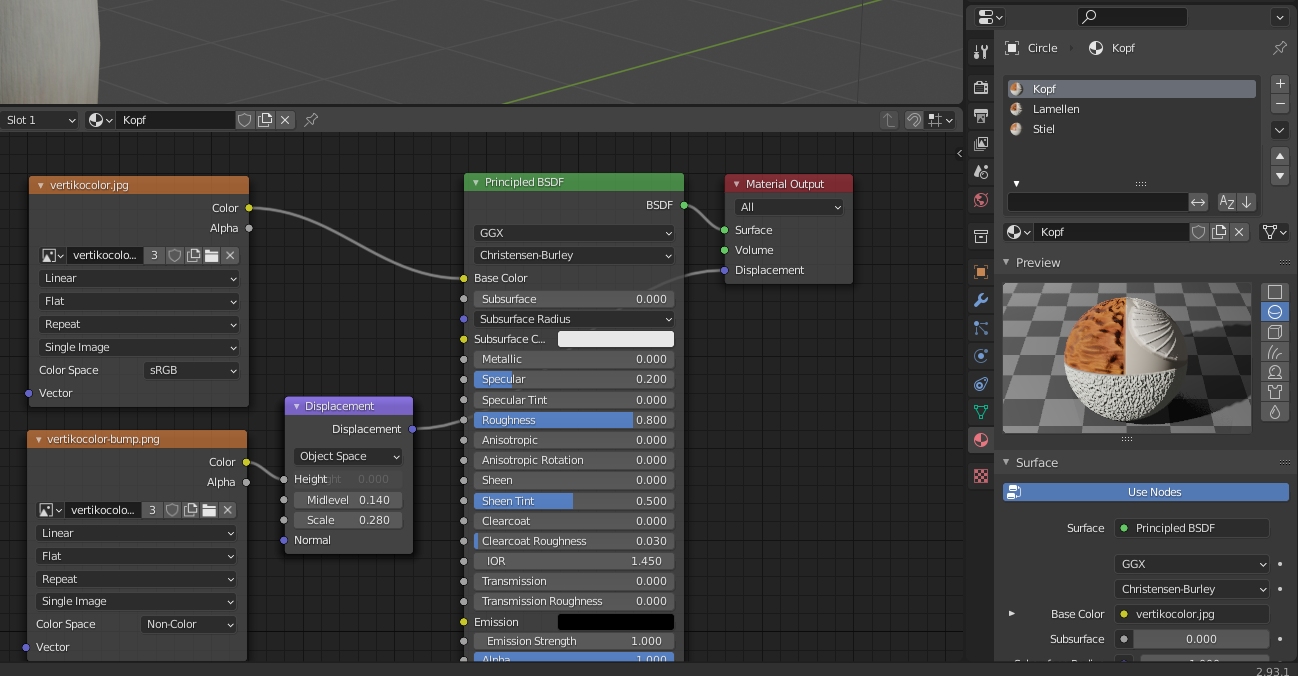
Task: Move material slot up in list
Action: [x=1279, y=156]
